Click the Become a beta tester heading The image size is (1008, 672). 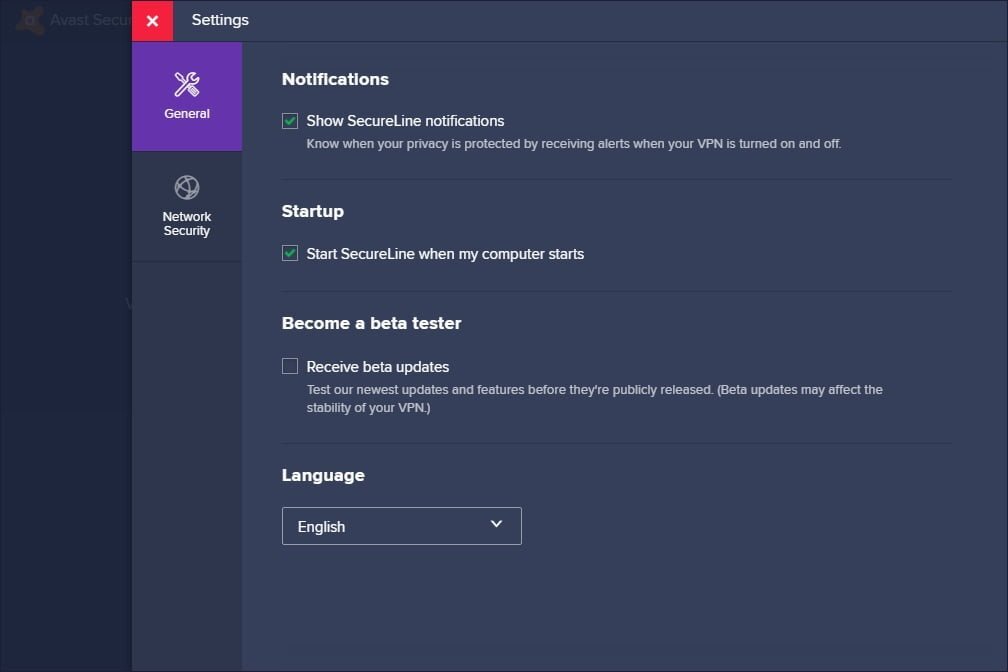tap(372, 323)
